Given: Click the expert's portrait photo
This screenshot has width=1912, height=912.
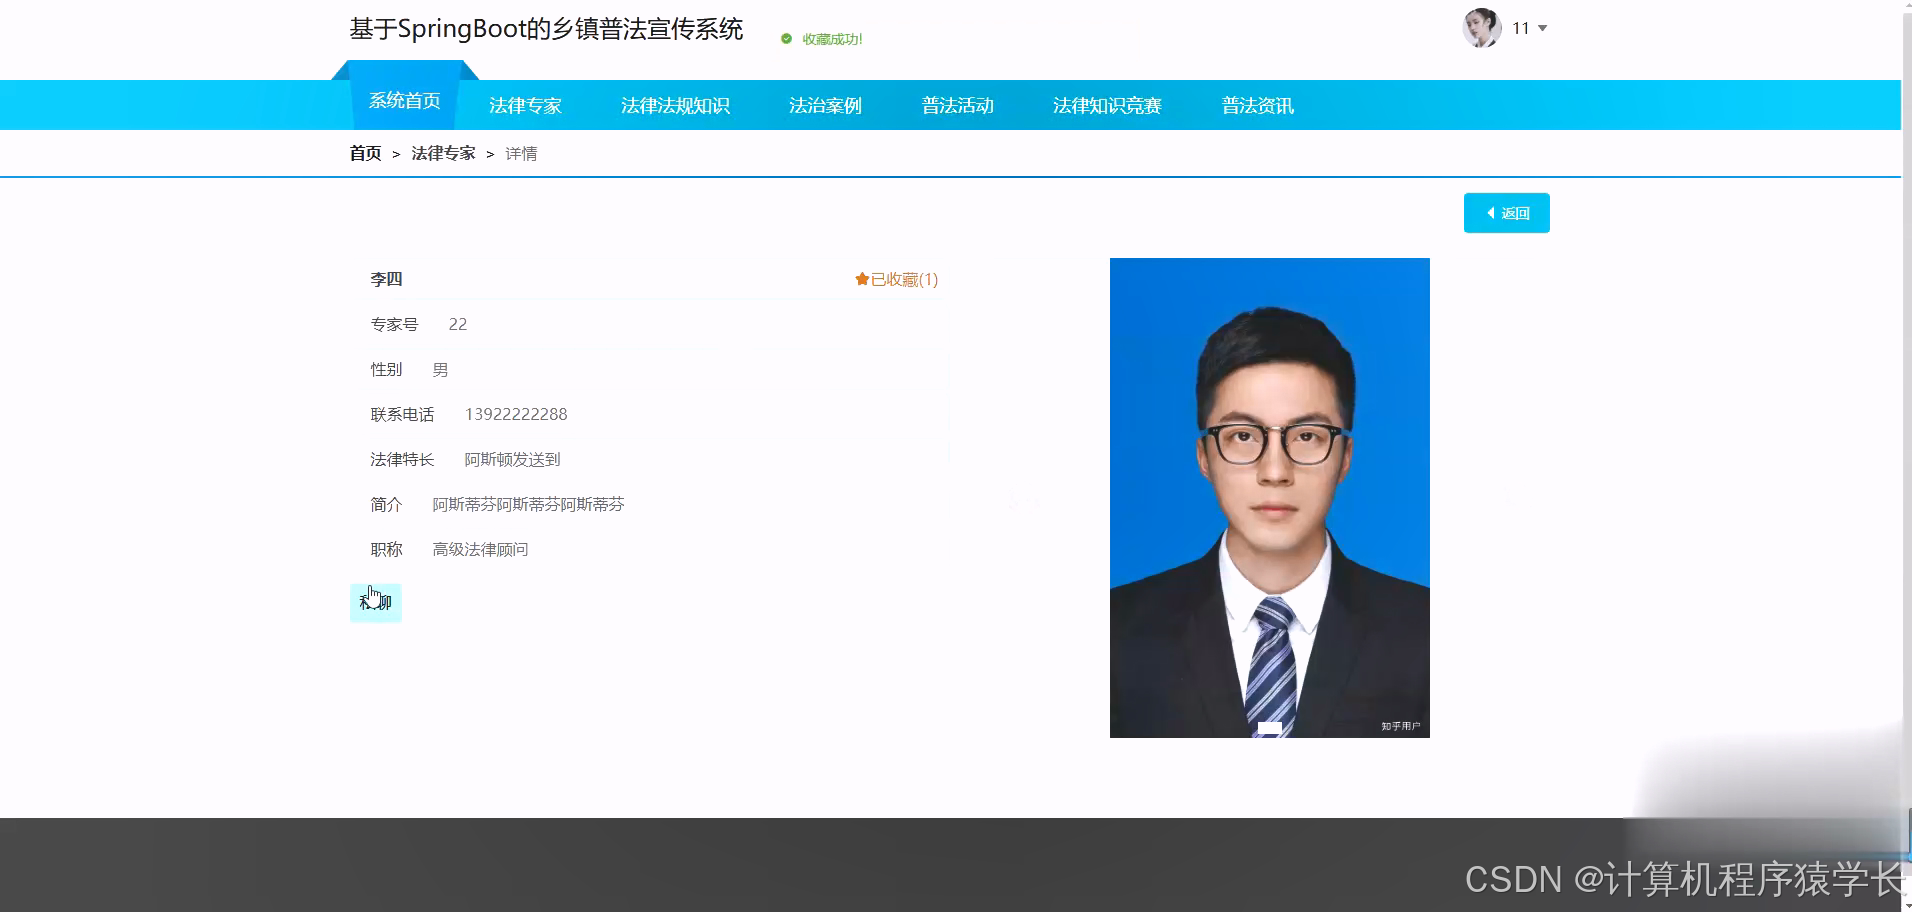Looking at the screenshot, I should click(1269, 497).
